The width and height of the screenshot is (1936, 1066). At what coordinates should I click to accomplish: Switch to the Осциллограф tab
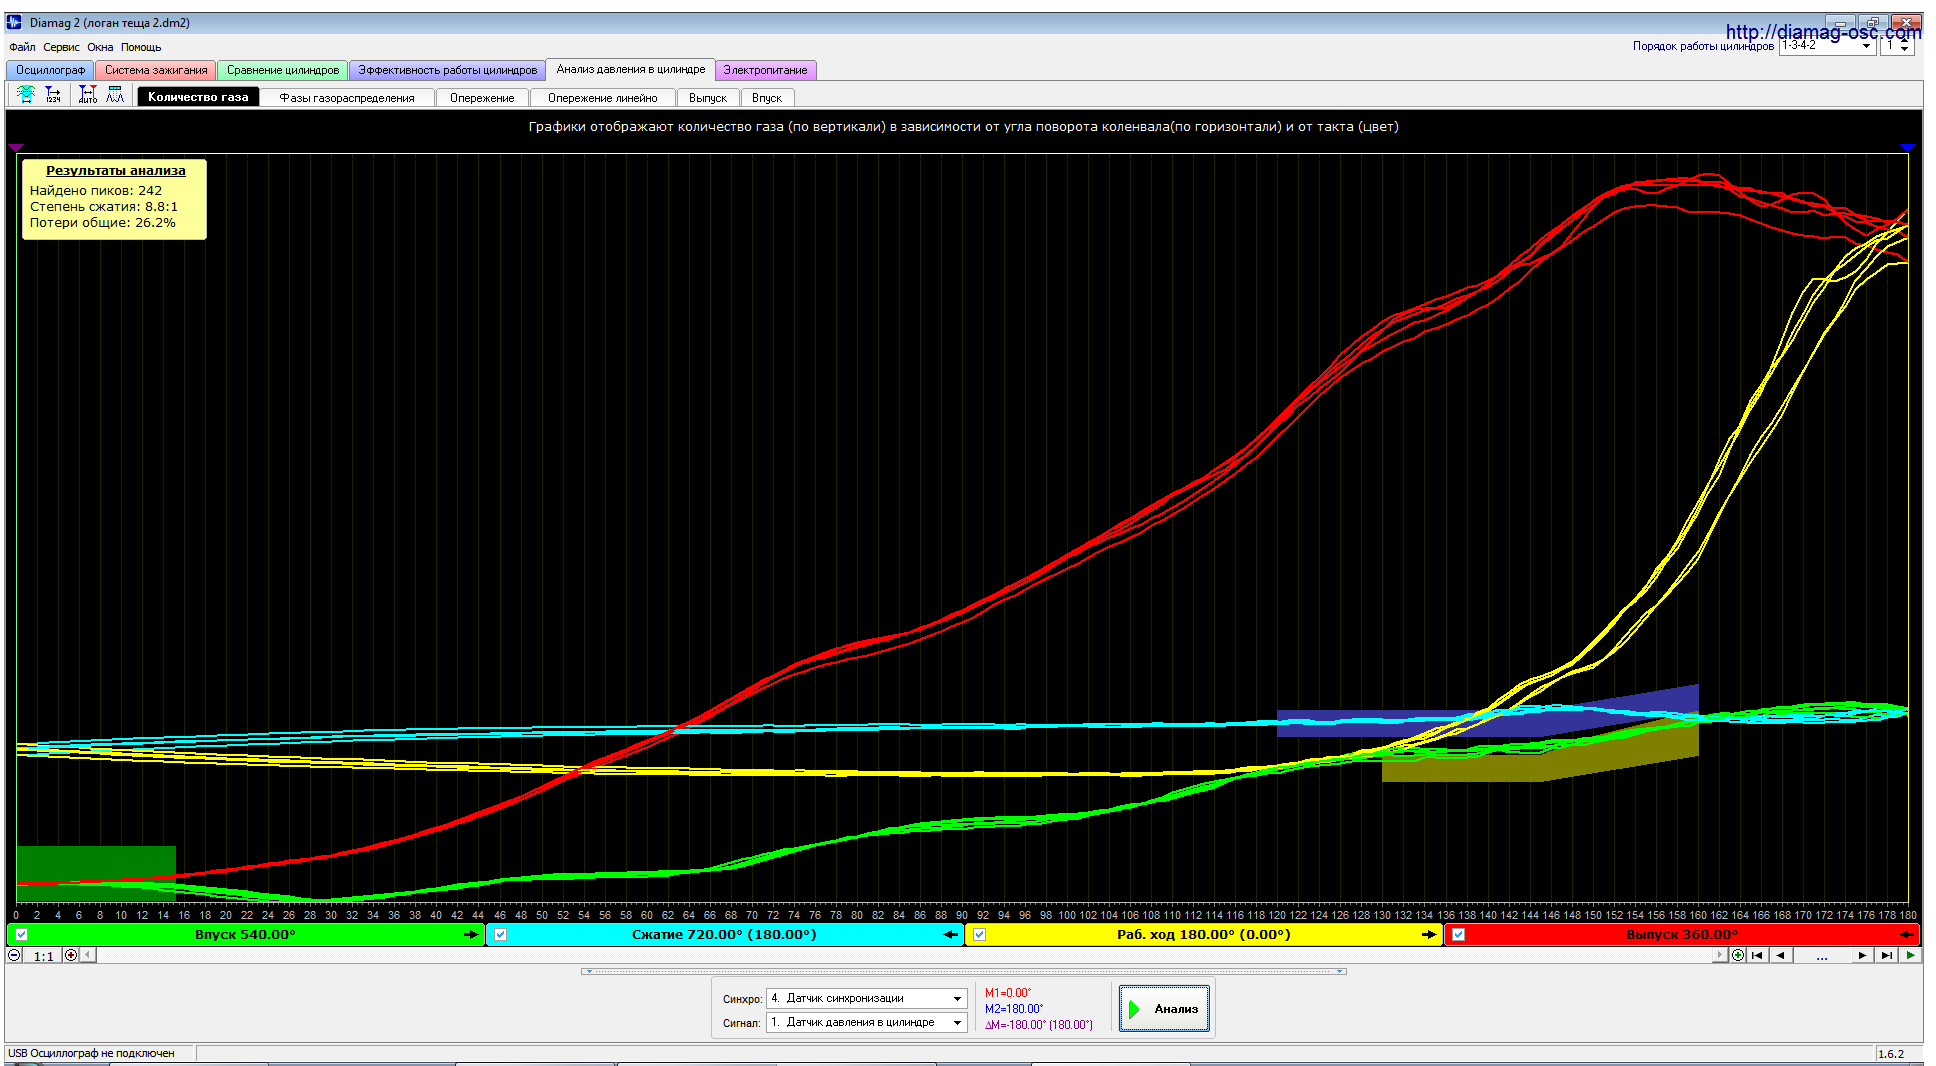click(x=50, y=70)
